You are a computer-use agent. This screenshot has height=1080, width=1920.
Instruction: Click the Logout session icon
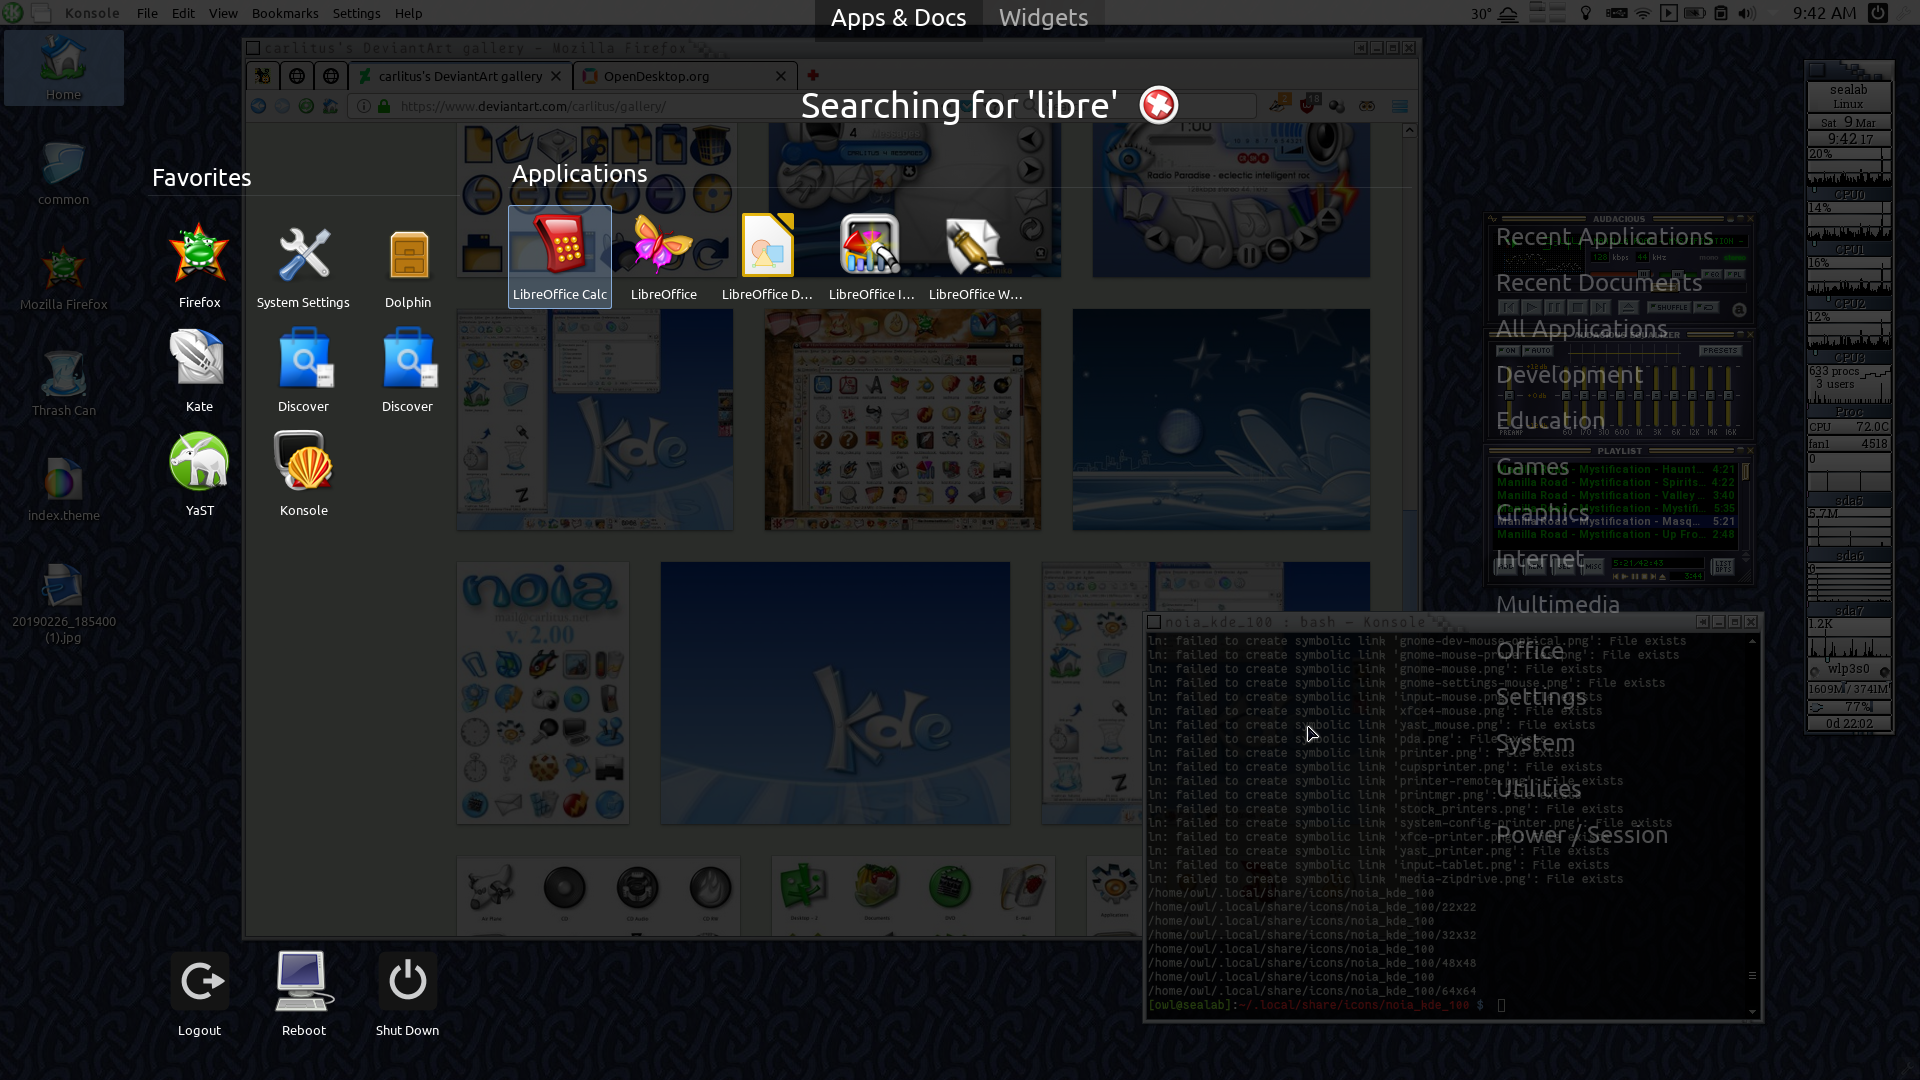[x=199, y=994]
